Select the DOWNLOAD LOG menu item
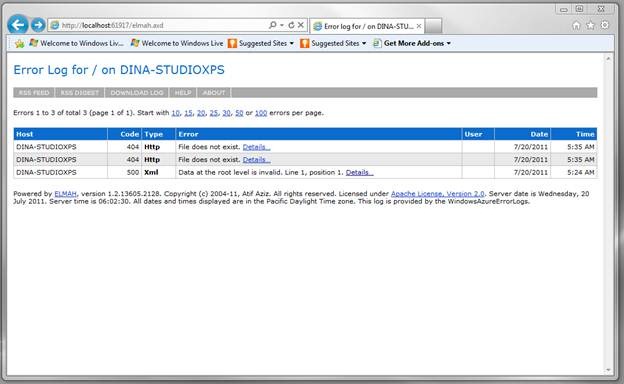 pyautogui.click(x=137, y=93)
